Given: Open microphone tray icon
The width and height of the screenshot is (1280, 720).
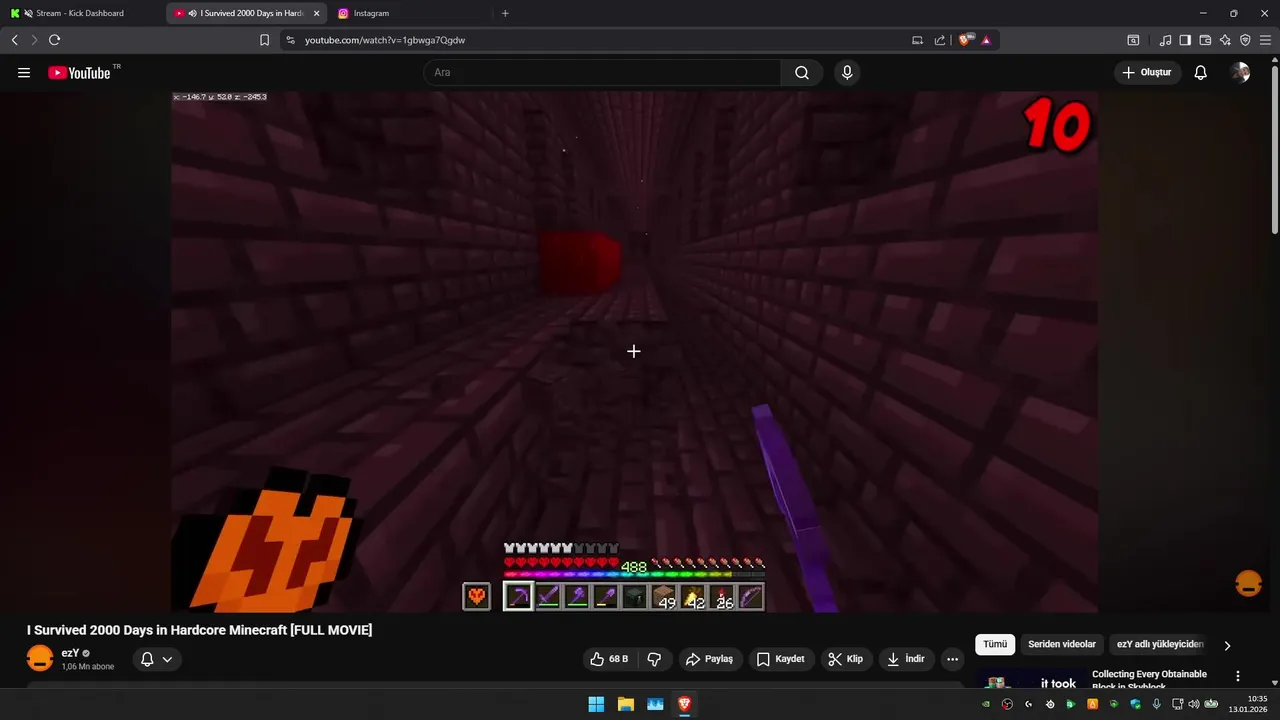Looking at the screenshot, I should point(1156,704).
